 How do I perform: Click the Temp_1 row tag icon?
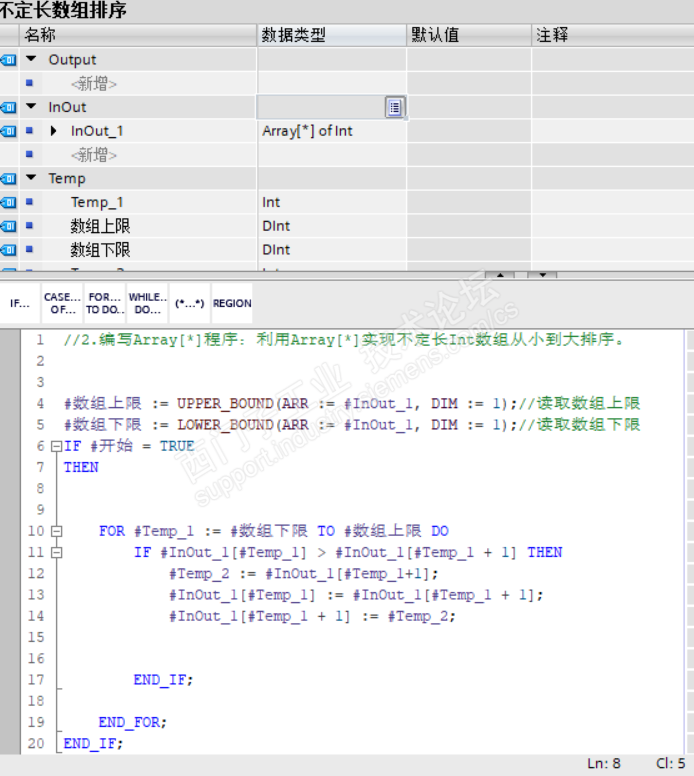point(8,202)
